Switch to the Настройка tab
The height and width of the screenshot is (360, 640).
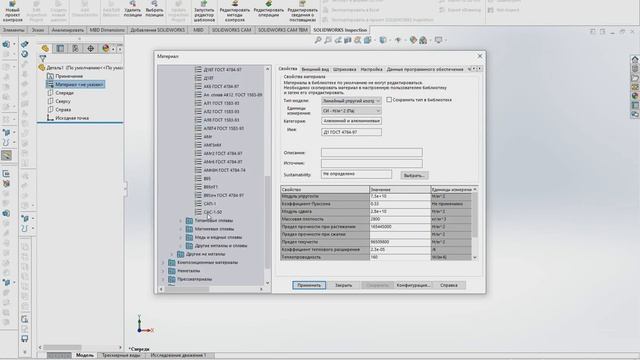click(x=371, y=69)
